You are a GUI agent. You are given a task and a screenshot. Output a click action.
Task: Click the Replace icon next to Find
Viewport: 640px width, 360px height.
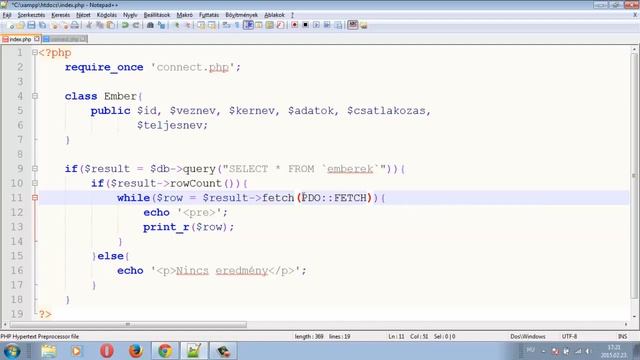tap(162, 25)
